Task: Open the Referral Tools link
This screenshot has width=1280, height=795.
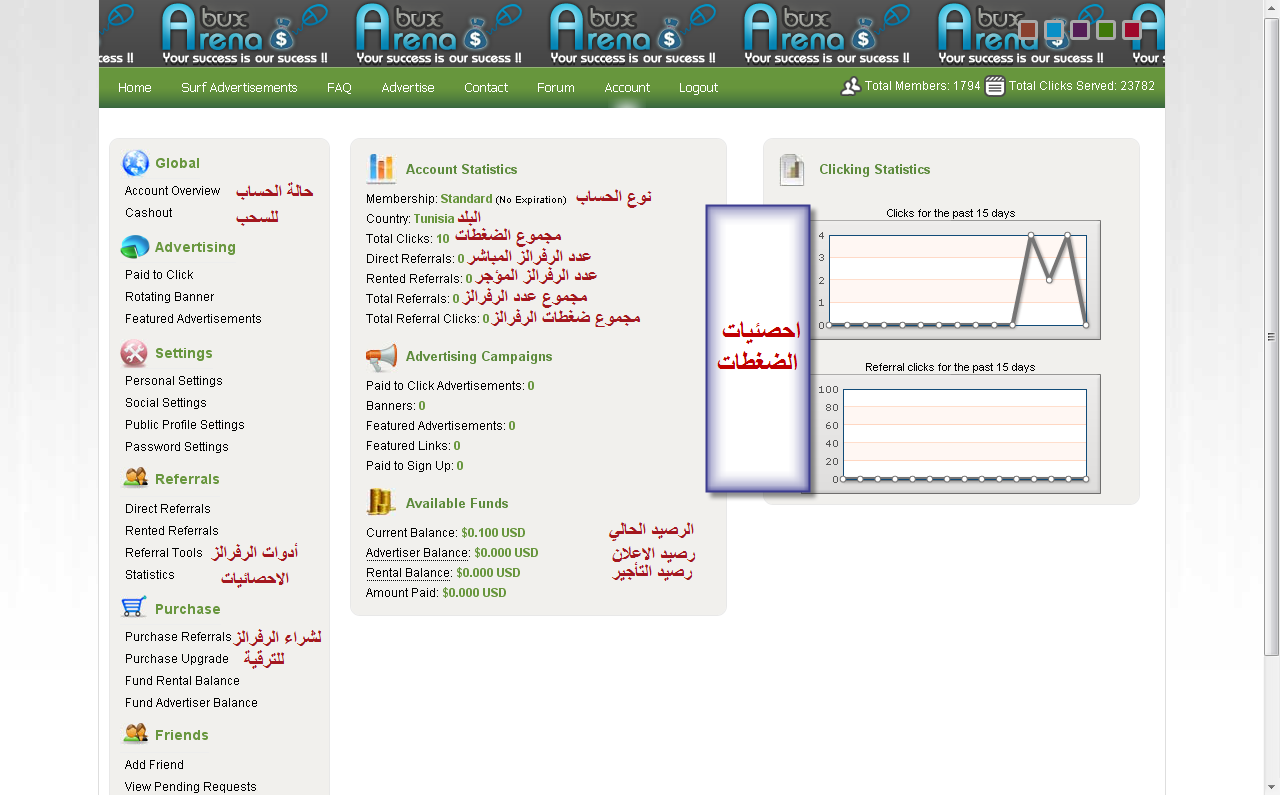Action: [x=164, y=553]
